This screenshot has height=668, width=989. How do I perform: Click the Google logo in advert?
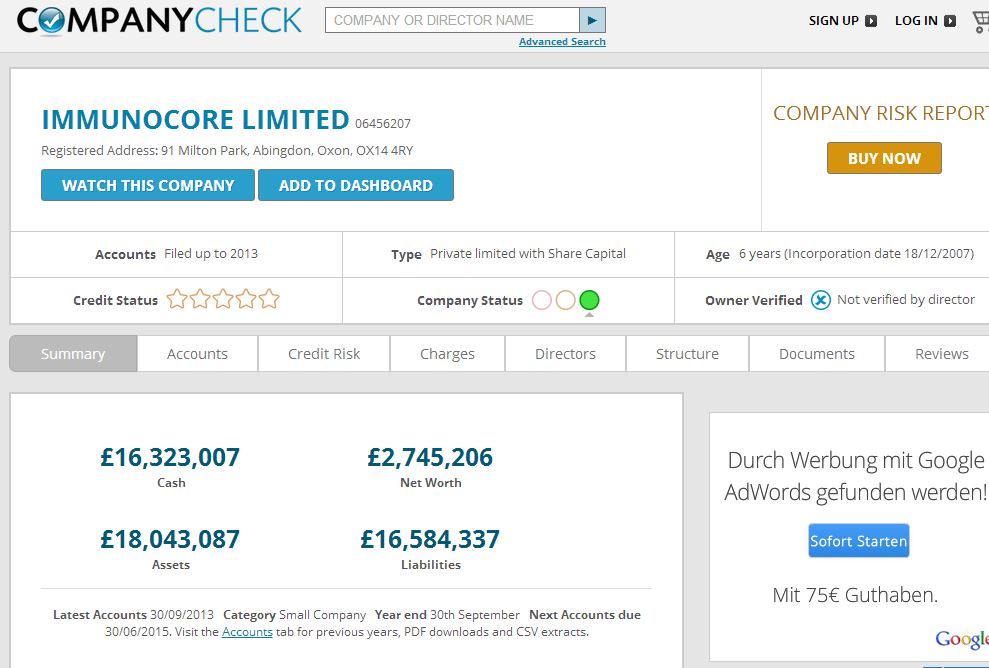point(962,639)
